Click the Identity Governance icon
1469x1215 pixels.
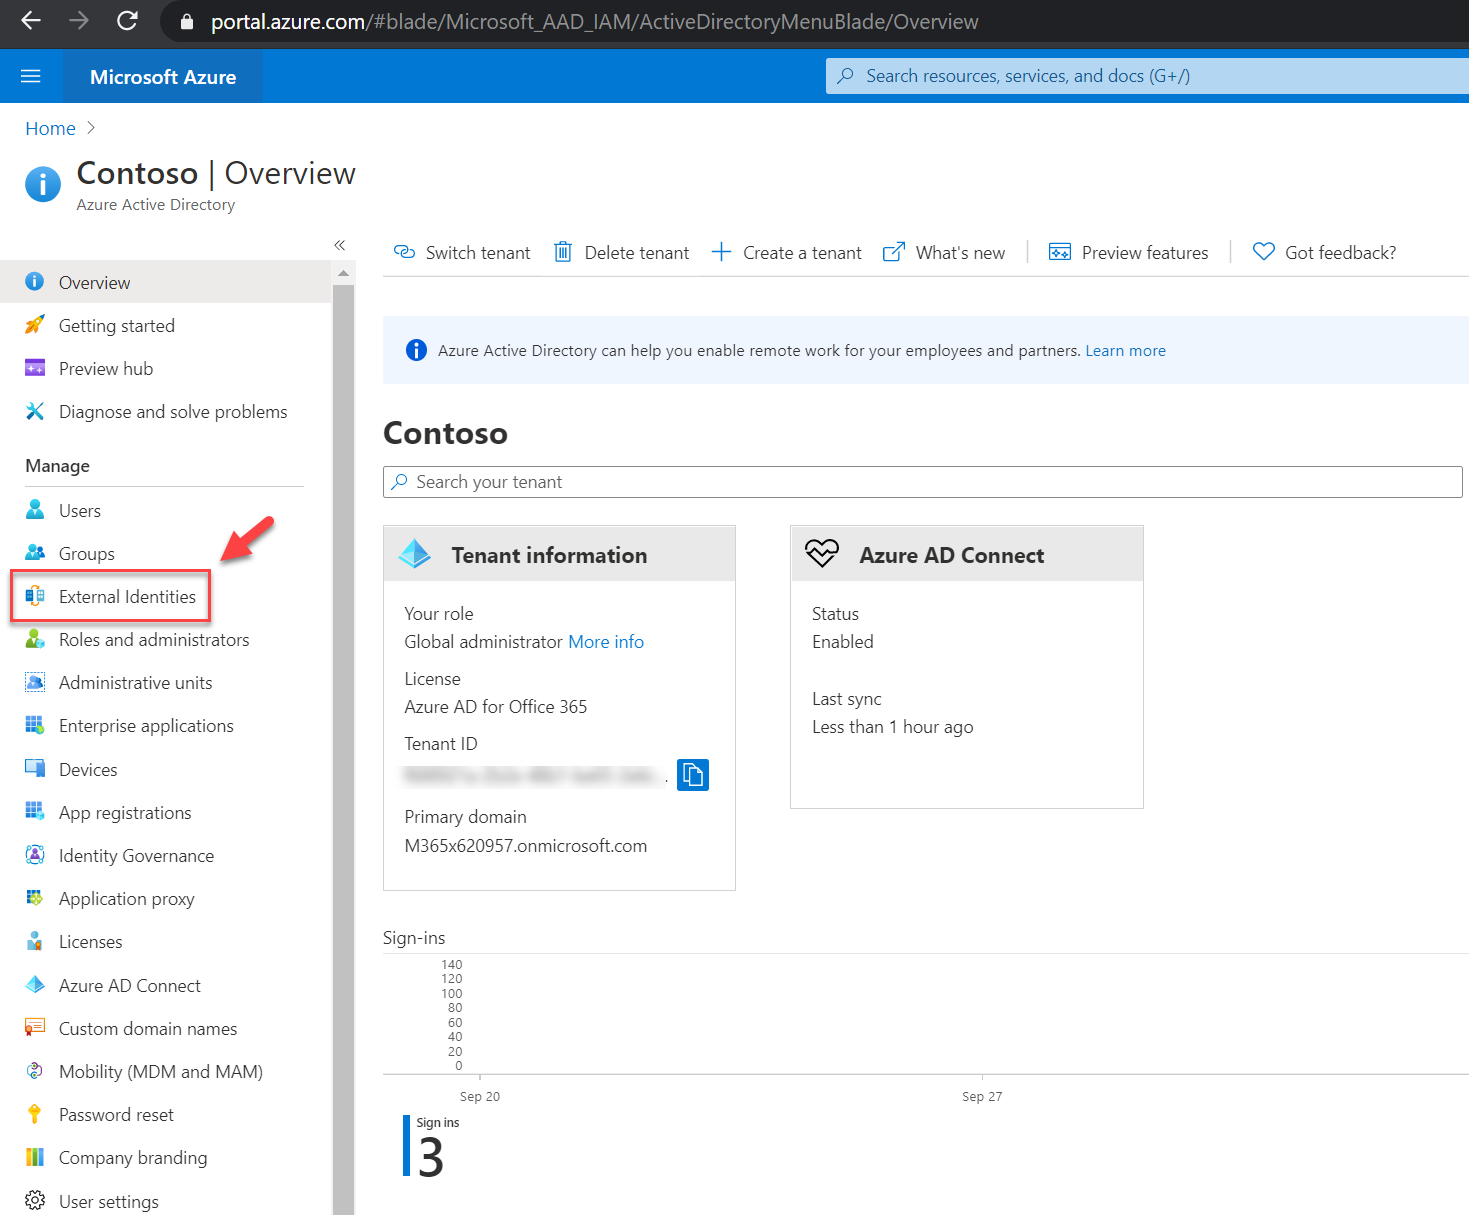34,855
